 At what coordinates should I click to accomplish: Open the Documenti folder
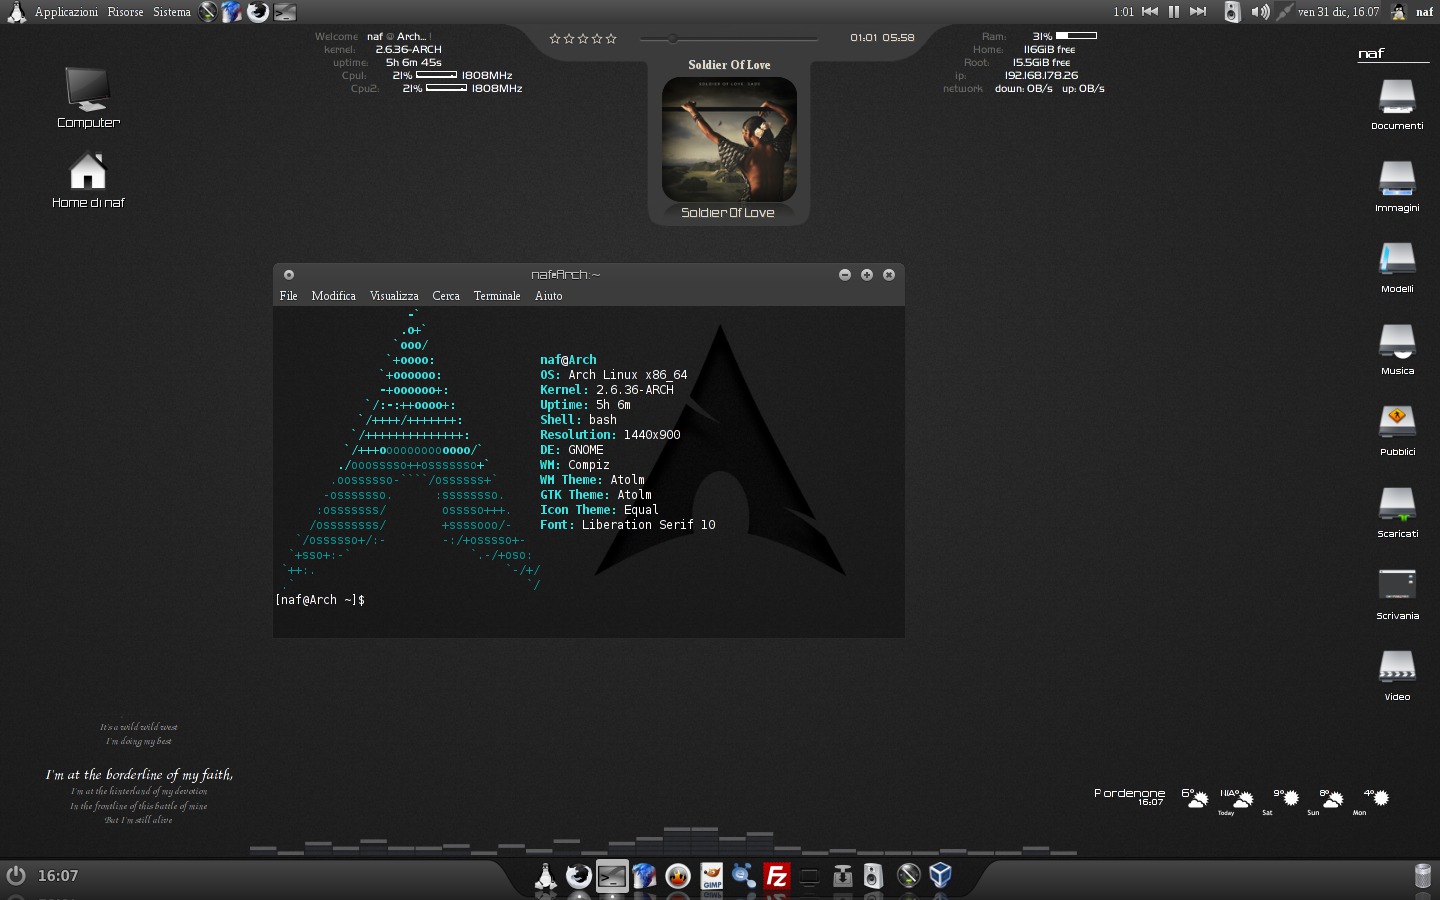(x=1397, y=104)
